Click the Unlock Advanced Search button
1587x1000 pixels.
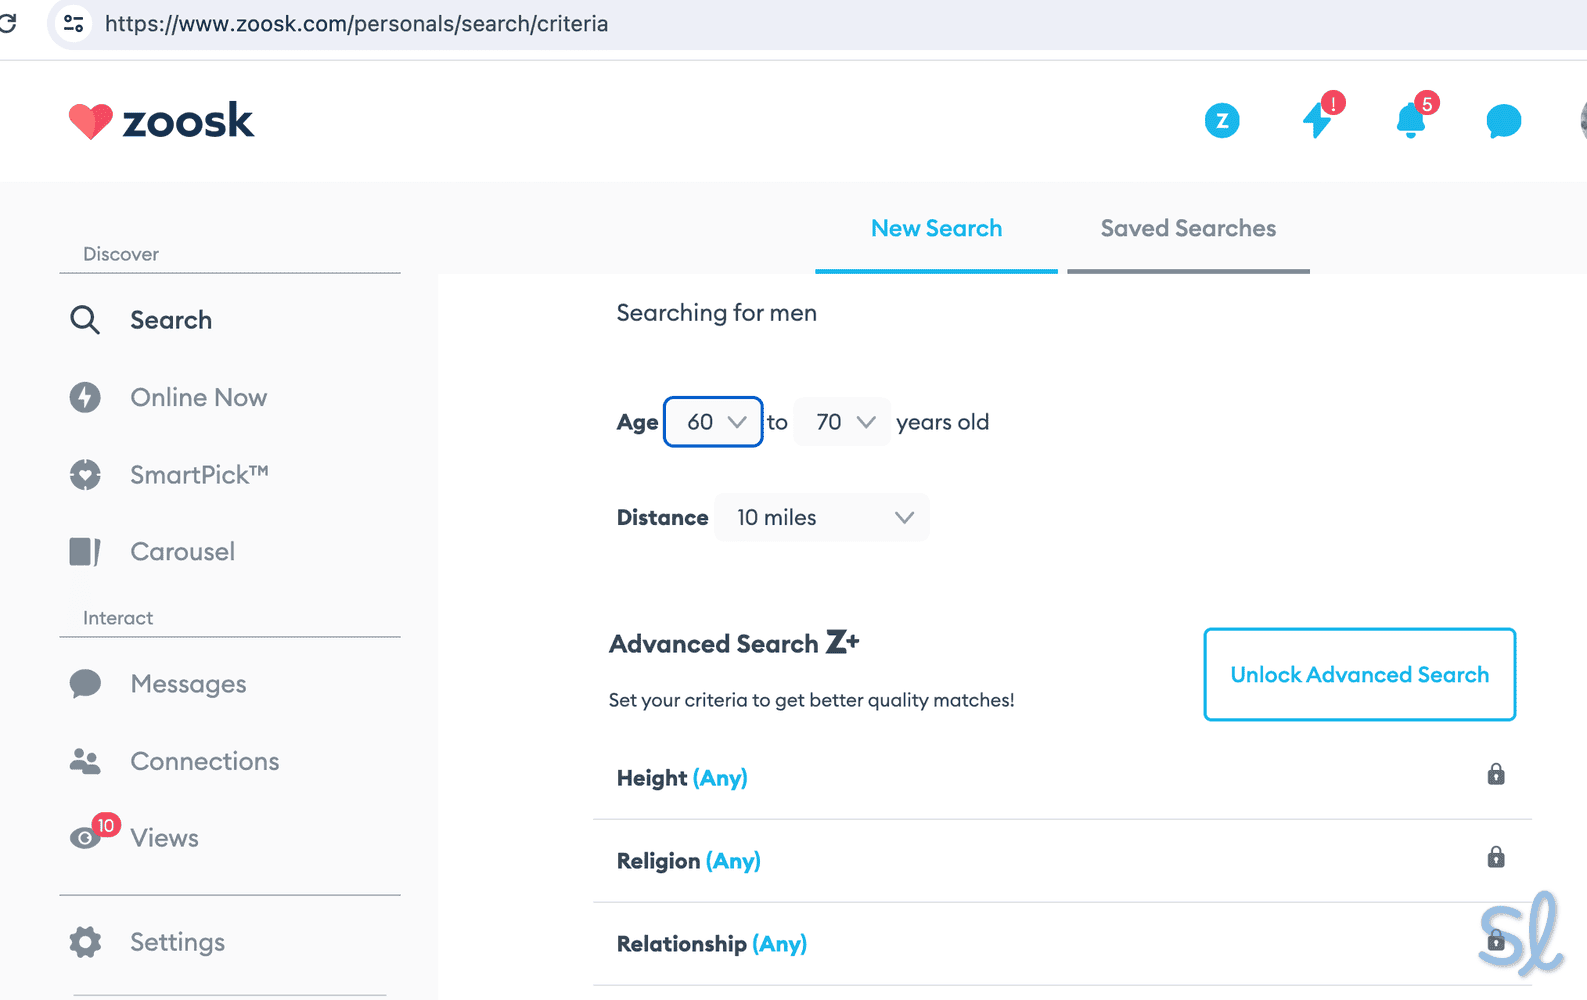pyautogui.click(x=1359, y=674)
